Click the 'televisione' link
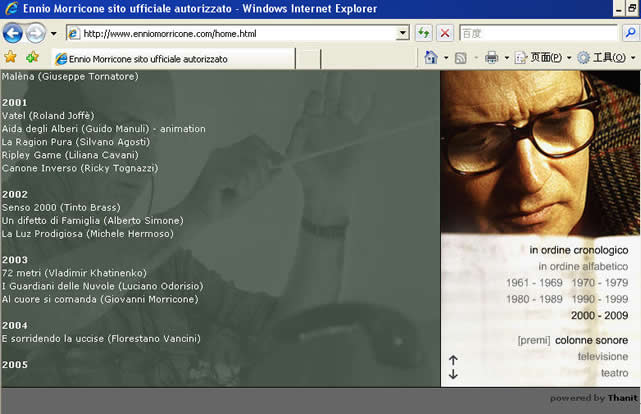This screenshot has height=414, width=641. [x=603, y=357]
